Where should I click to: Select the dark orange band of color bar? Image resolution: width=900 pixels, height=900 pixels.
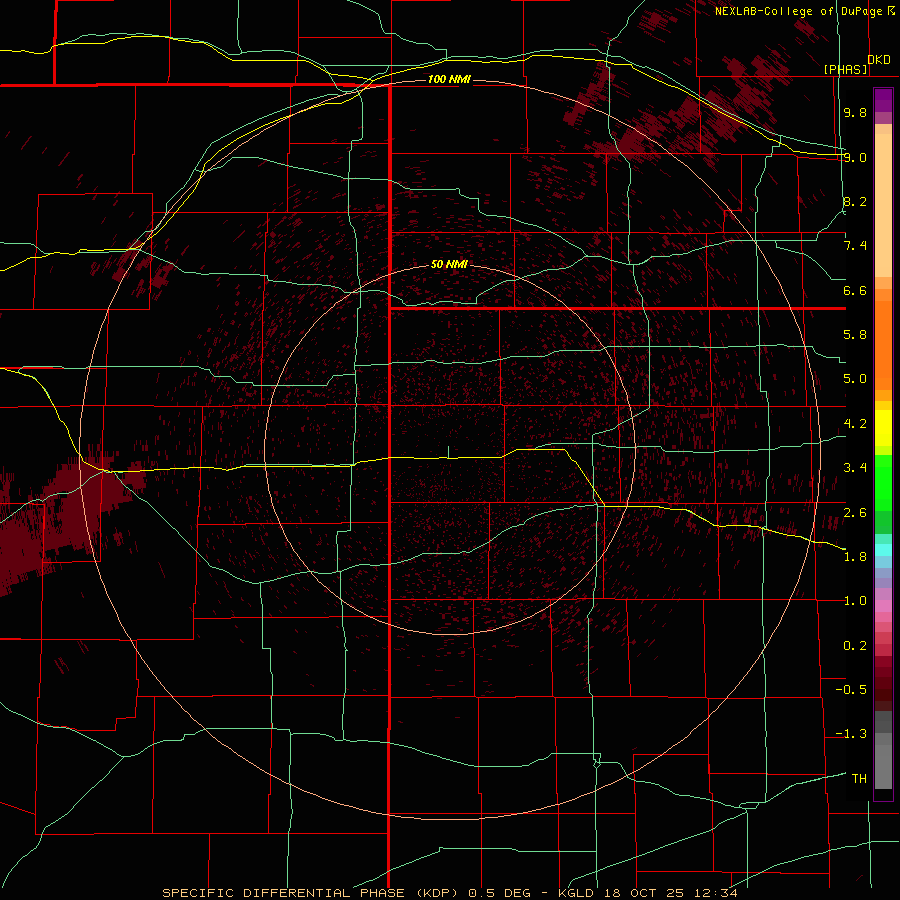pos(883,346)
